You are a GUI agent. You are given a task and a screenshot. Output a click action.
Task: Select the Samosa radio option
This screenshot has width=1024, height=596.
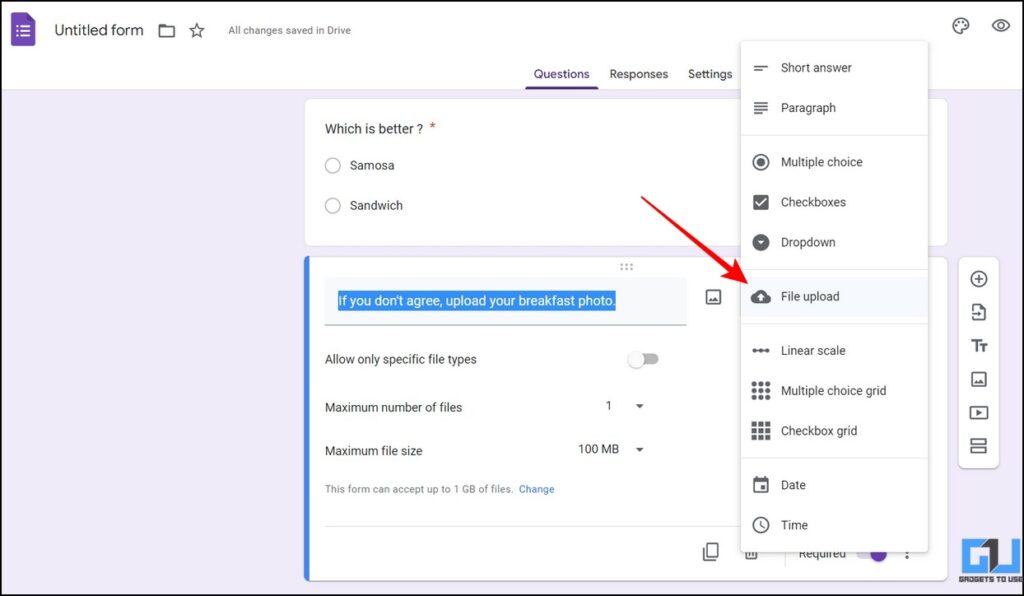[332, 166]
